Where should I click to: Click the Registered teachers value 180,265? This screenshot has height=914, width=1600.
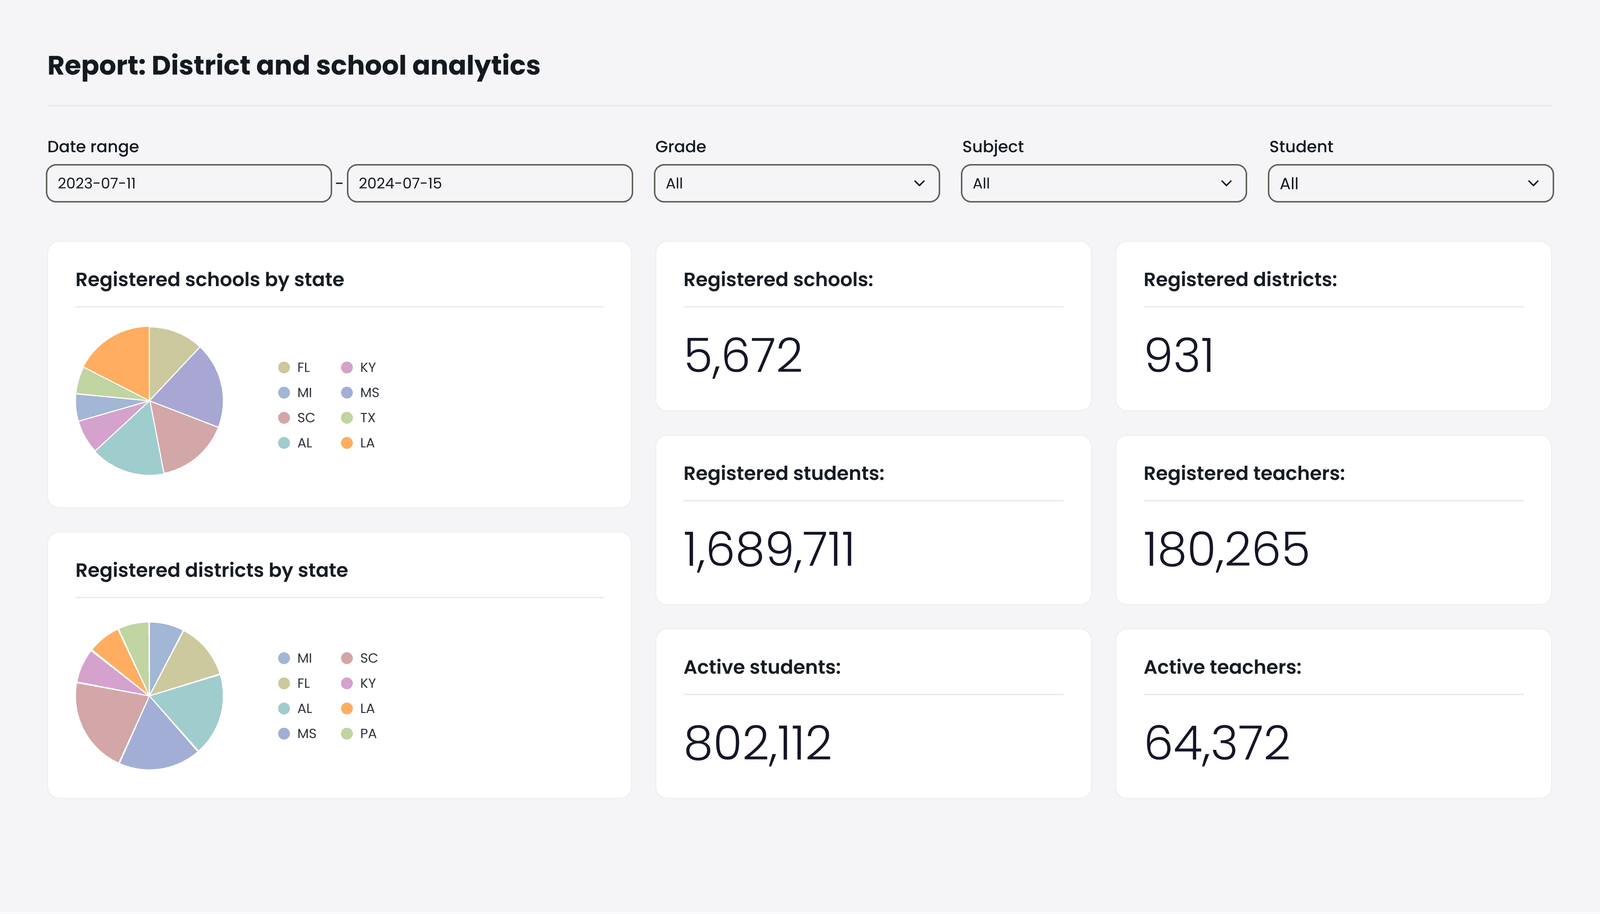(1226, 550)
